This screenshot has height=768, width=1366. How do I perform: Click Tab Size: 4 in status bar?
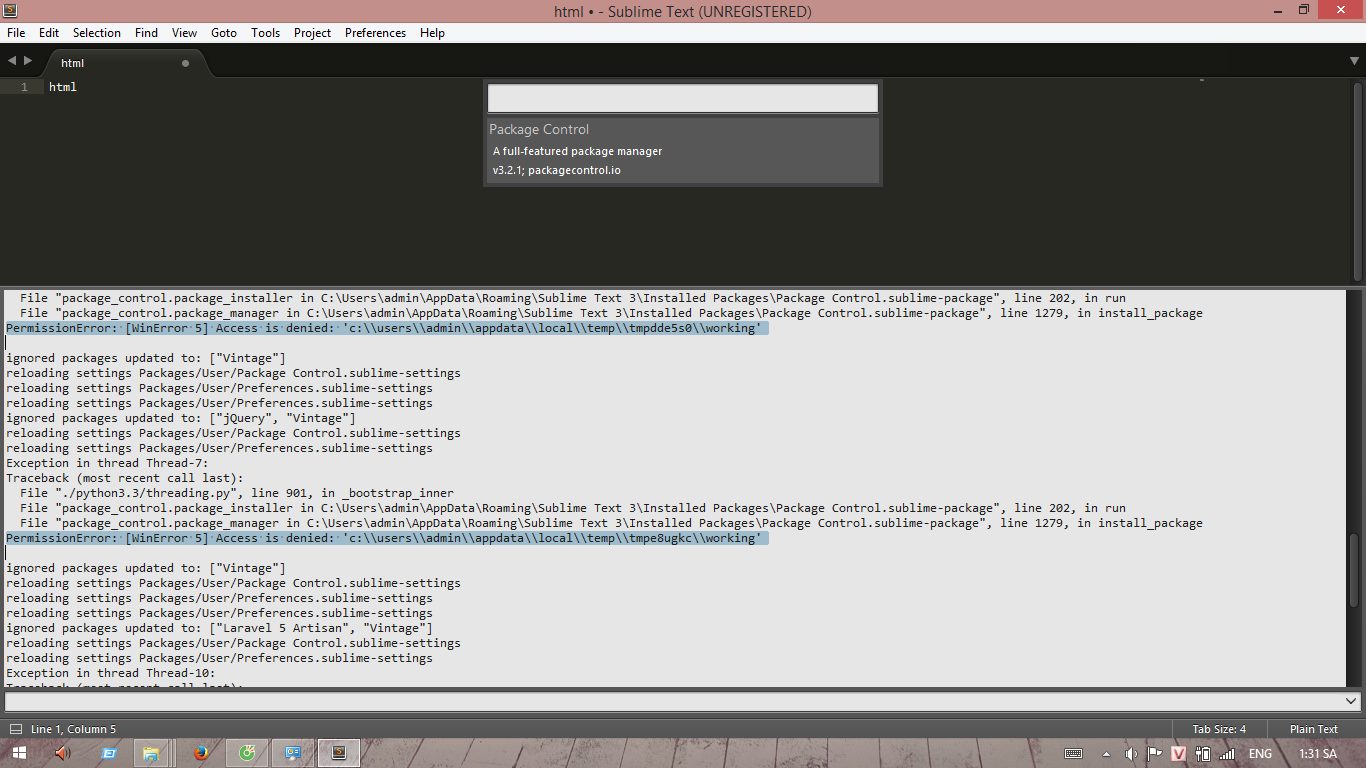pyautogui.click(x=1218, y=729)
